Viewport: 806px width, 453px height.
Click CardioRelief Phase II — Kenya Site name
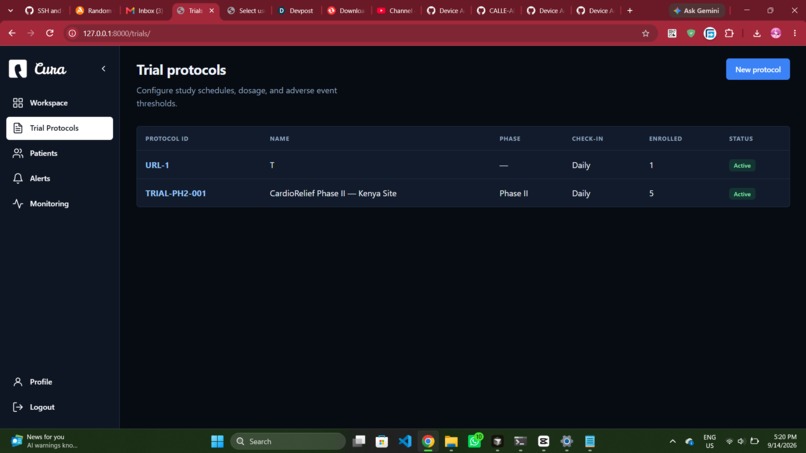(x=333, y=193)
